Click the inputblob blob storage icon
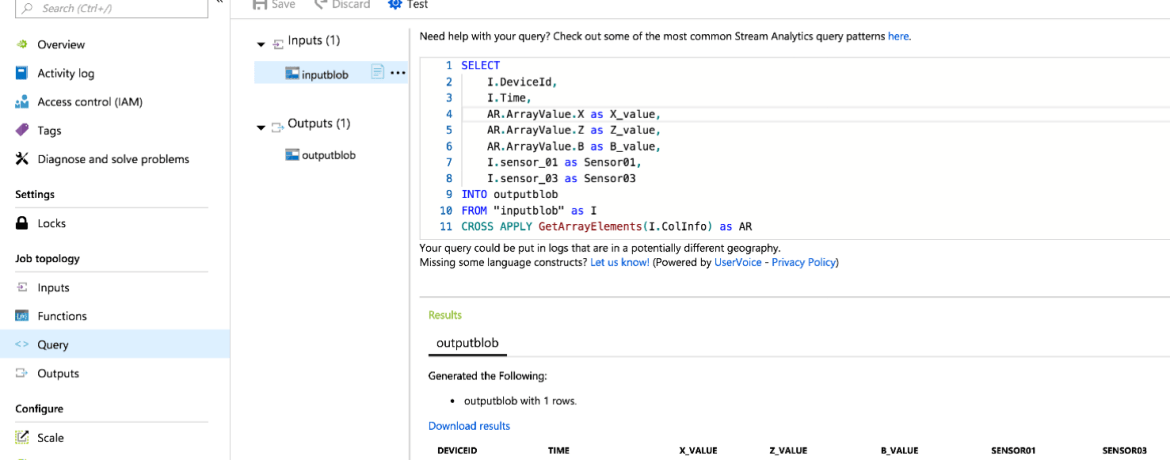This screenshot has height=460, width=1170. 292,73
